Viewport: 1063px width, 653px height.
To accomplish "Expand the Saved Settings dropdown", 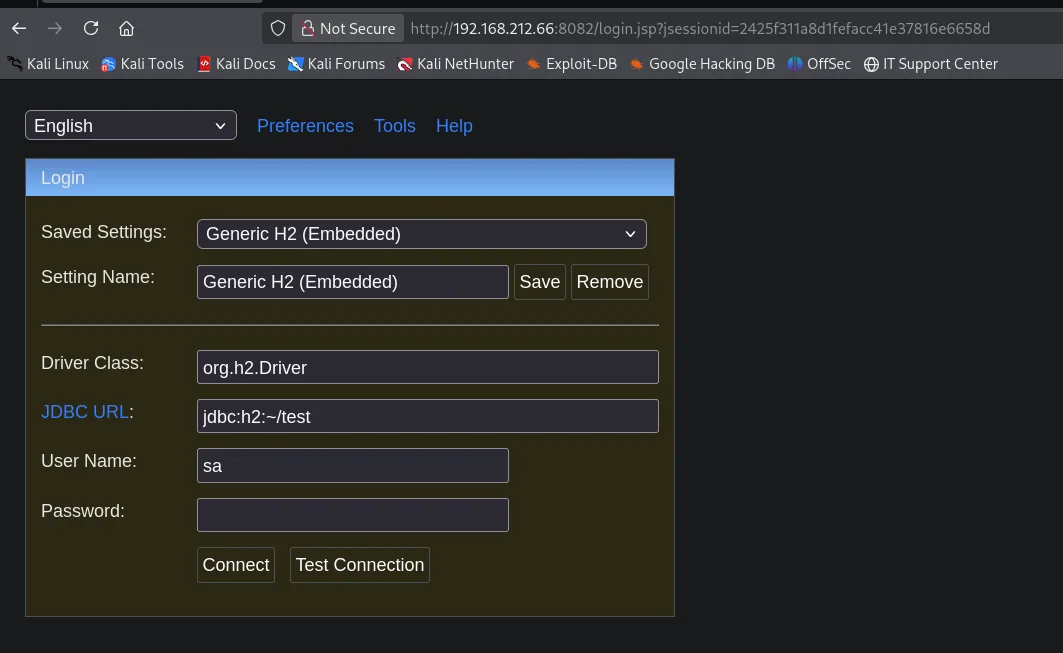I will pyautogui.click(x=422, y=234).
